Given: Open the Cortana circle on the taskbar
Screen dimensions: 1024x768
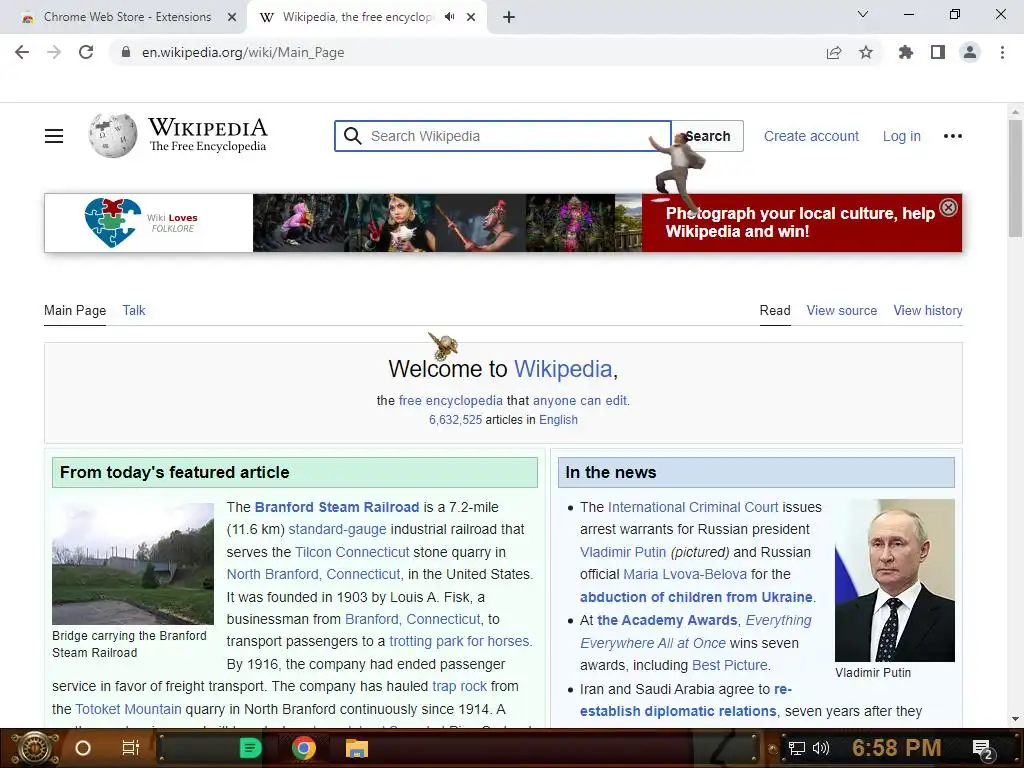Looking at the screenshot, I should click(x=83, y=748).
